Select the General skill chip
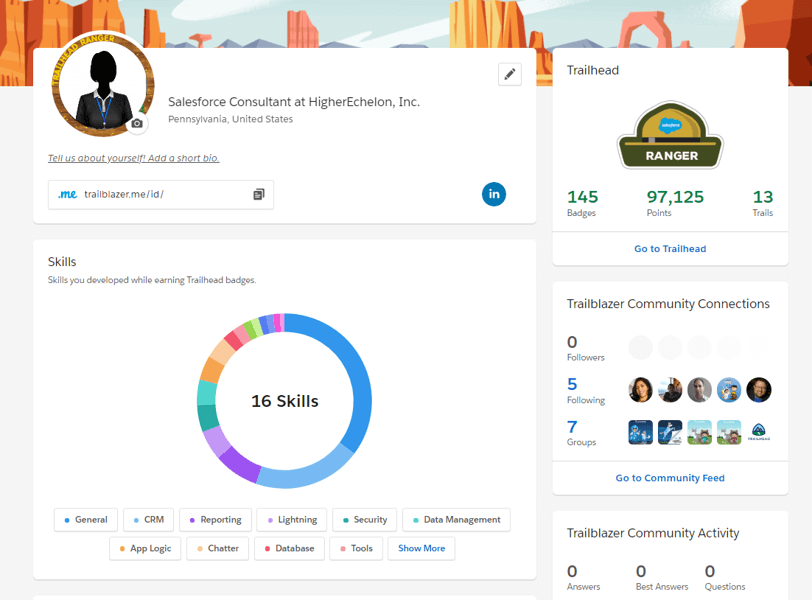This screenshot has width=812, height=600. pos(86,520)
